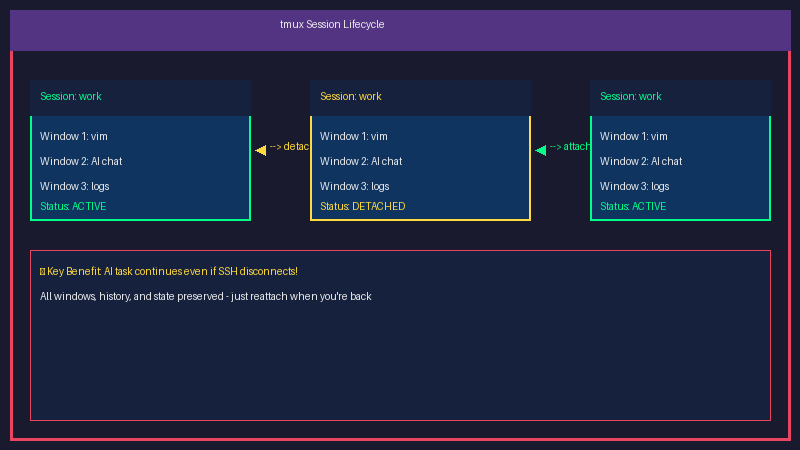Image resolution: width=800 pixels, height=450 pixels.
Task: Select 'Session: work' header in yellow detached box
Action: coord(351,96)
